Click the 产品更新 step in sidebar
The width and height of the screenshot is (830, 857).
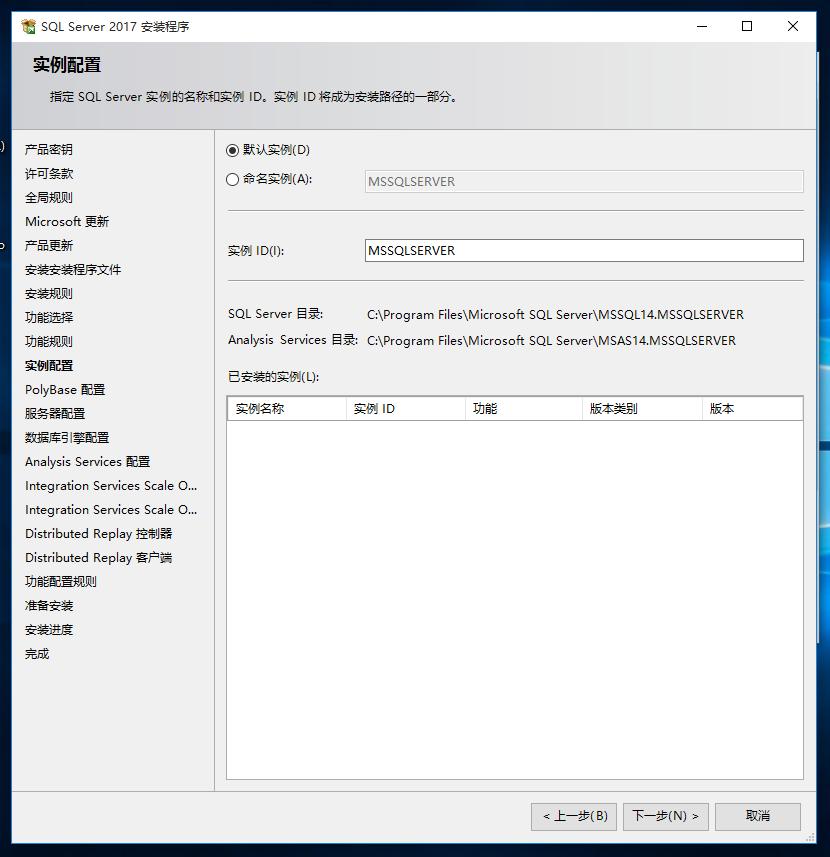coord(49,246)
